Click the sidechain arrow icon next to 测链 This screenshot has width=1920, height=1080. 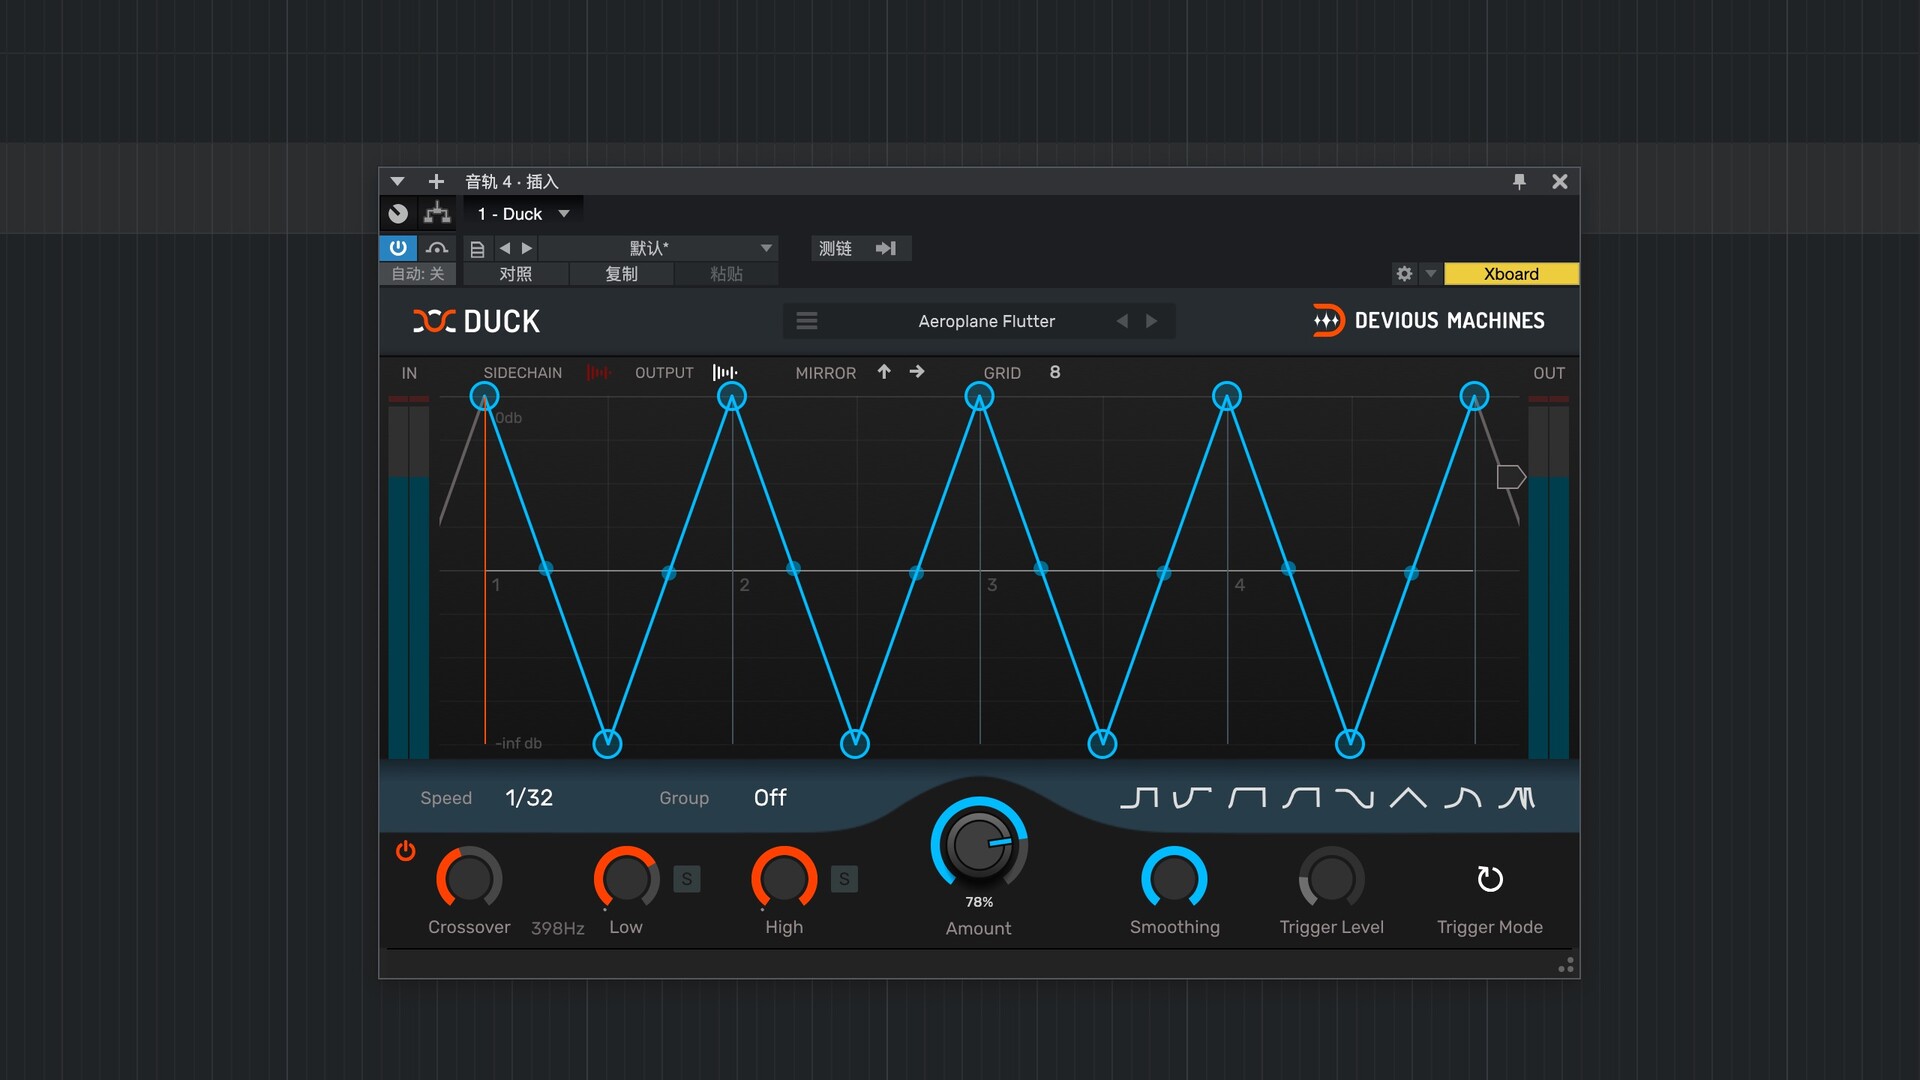886,248
